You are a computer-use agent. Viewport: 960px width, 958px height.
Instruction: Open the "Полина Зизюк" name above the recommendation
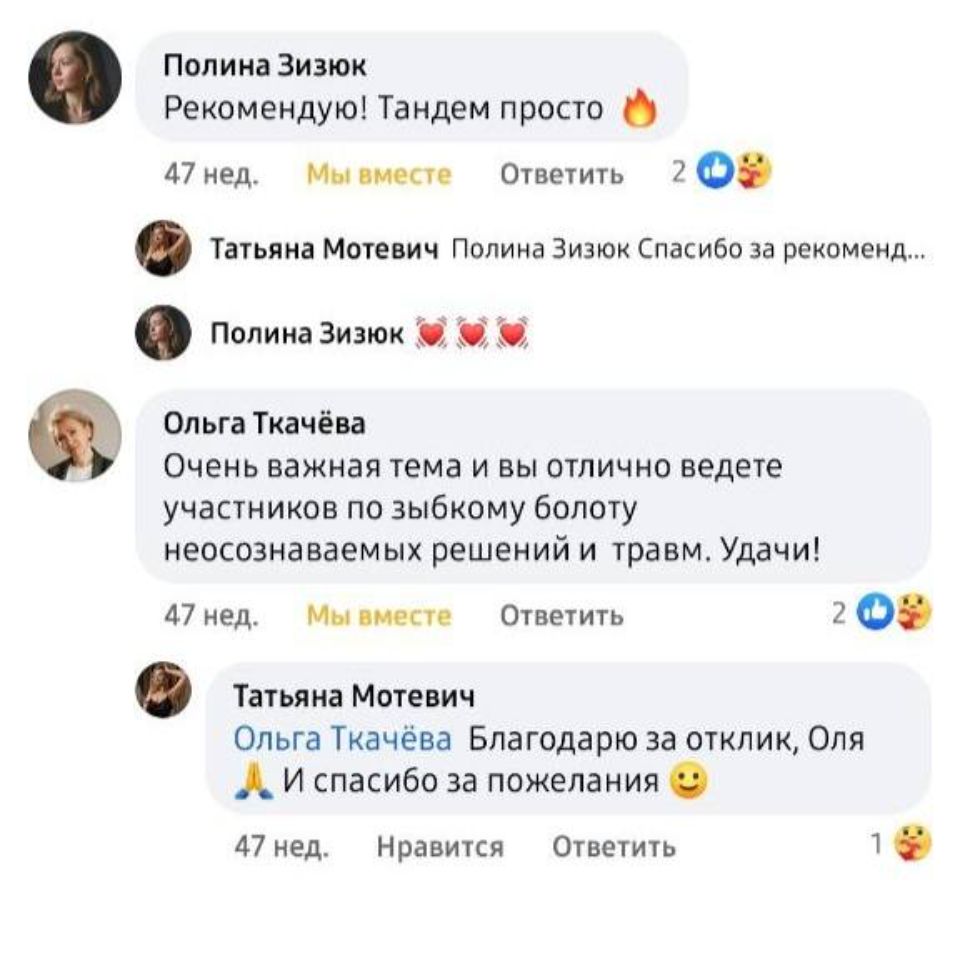[x=264, y=67]
